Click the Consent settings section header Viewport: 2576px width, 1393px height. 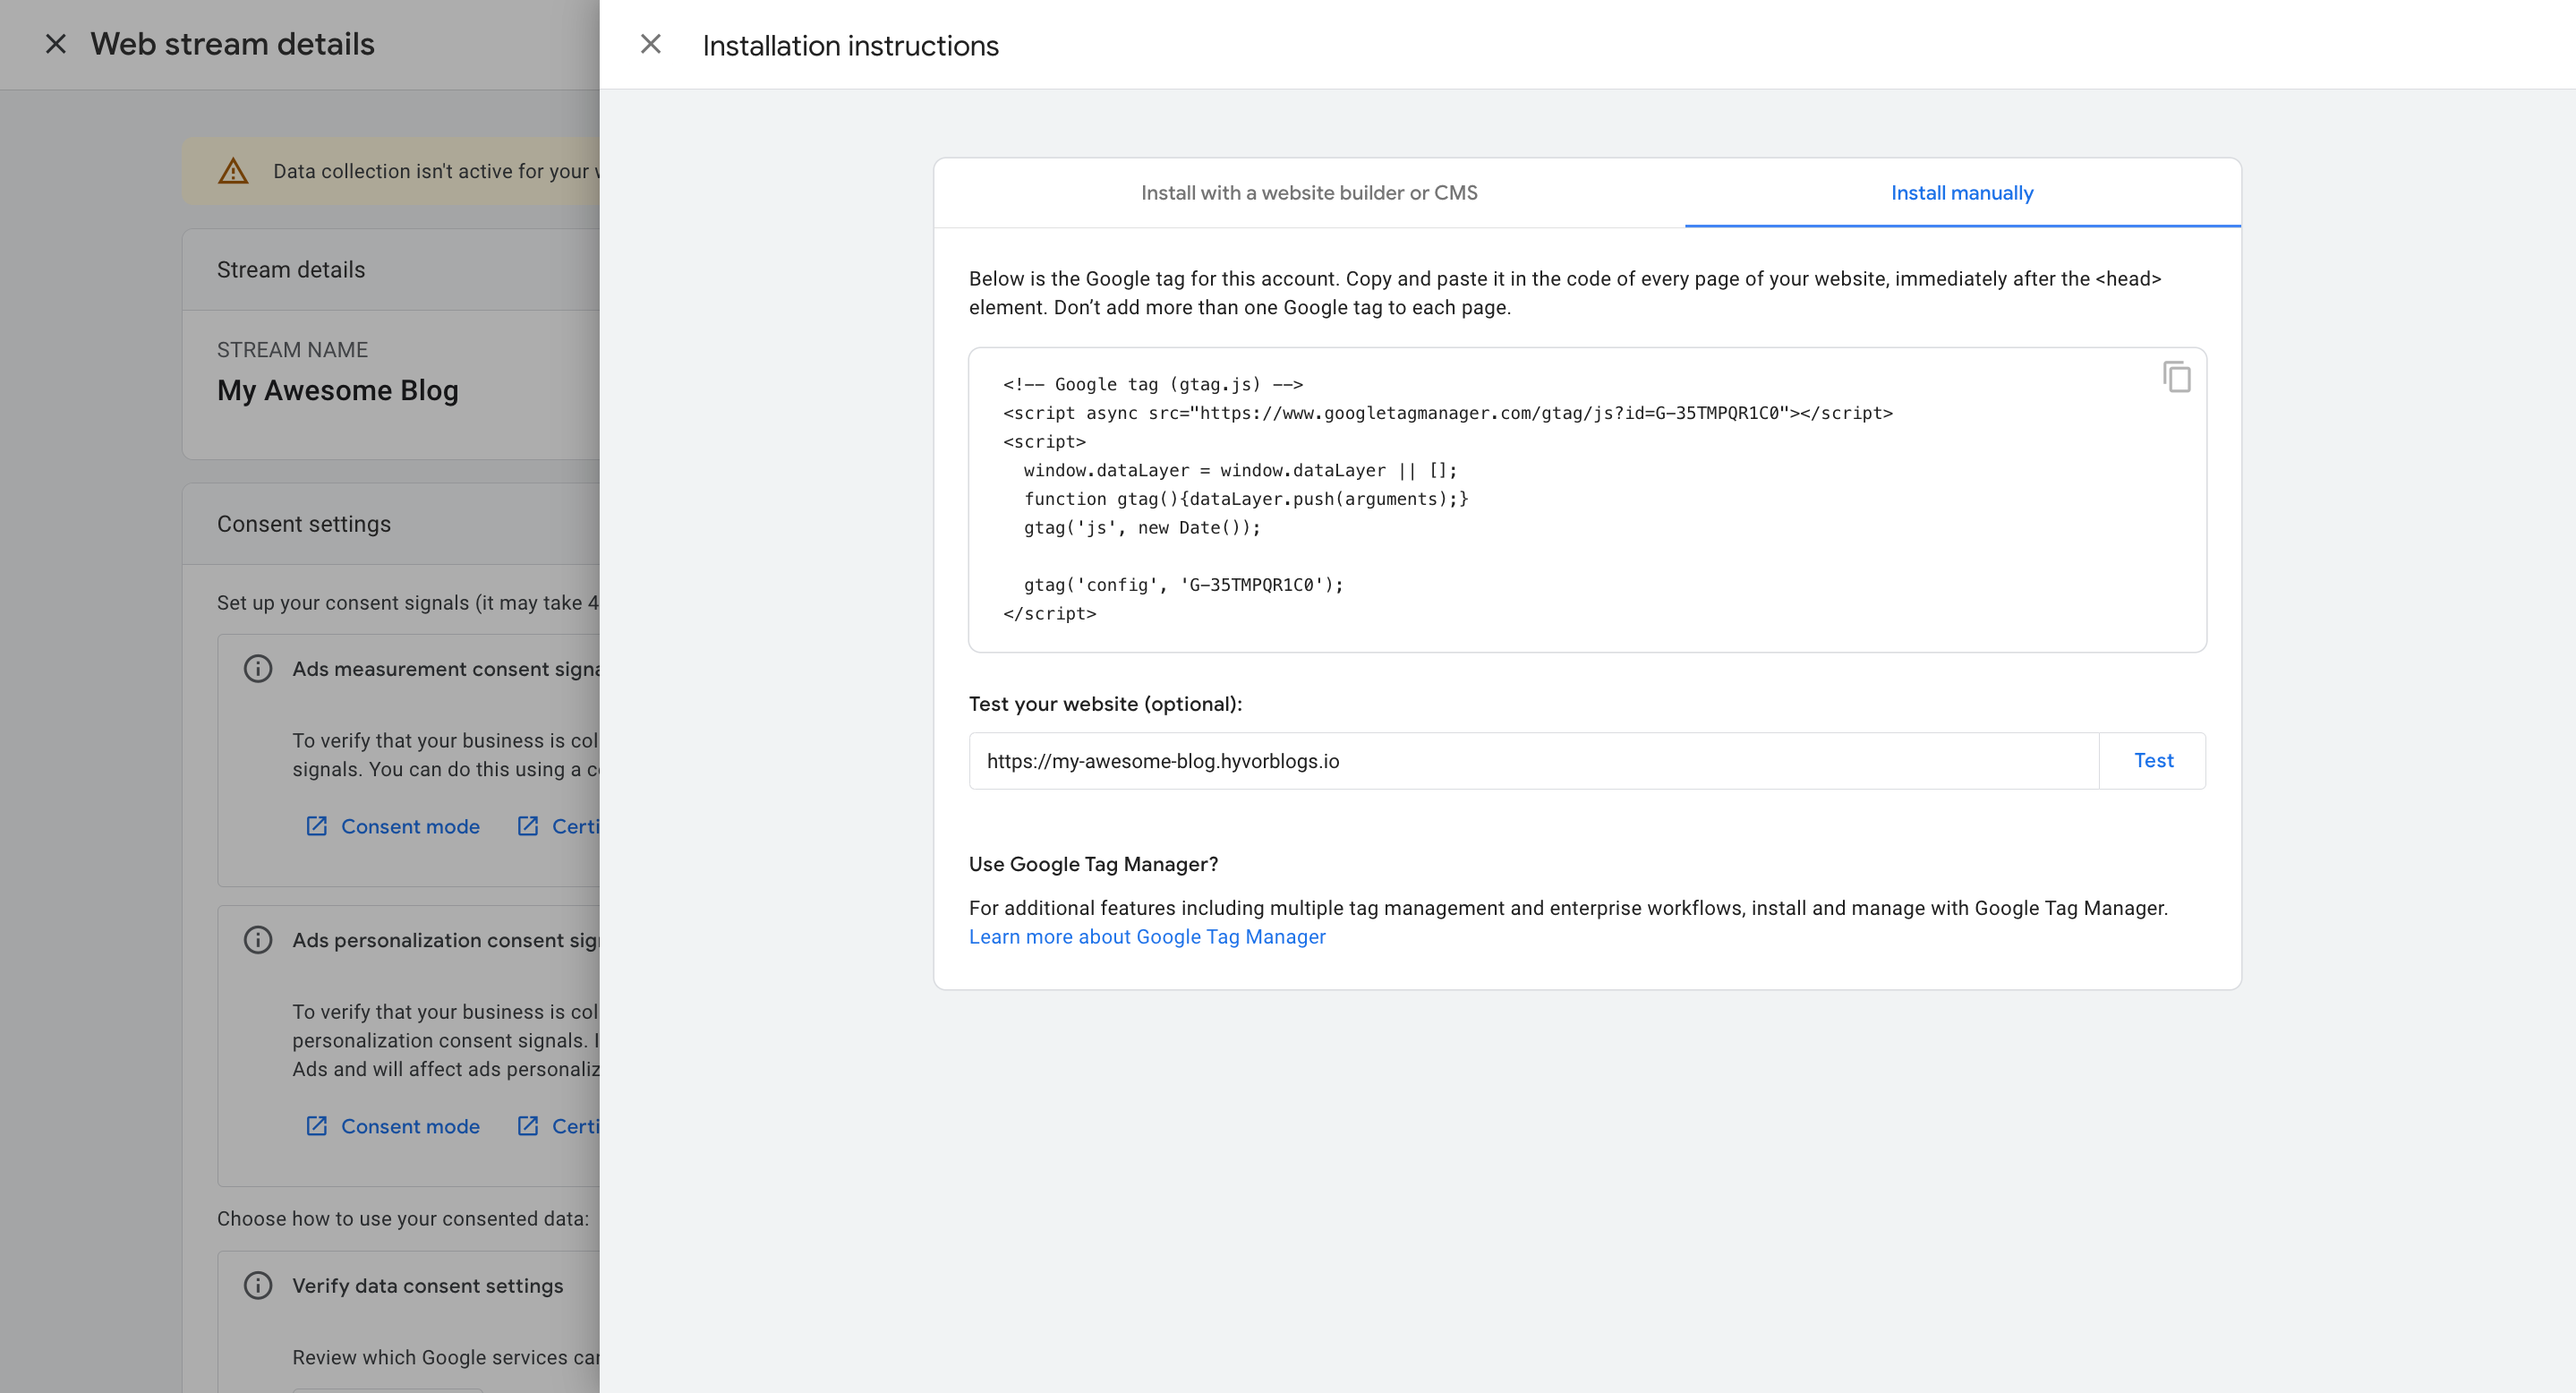[304, 524]
